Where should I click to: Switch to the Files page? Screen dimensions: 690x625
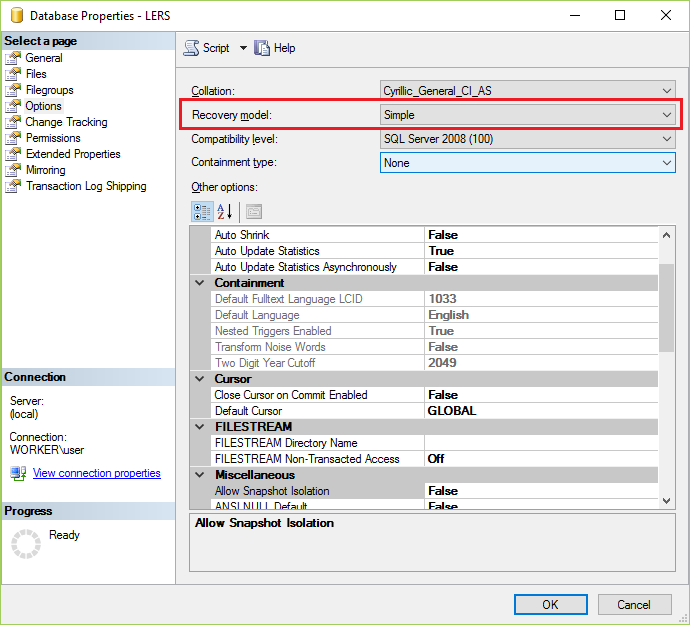(36, 74)
